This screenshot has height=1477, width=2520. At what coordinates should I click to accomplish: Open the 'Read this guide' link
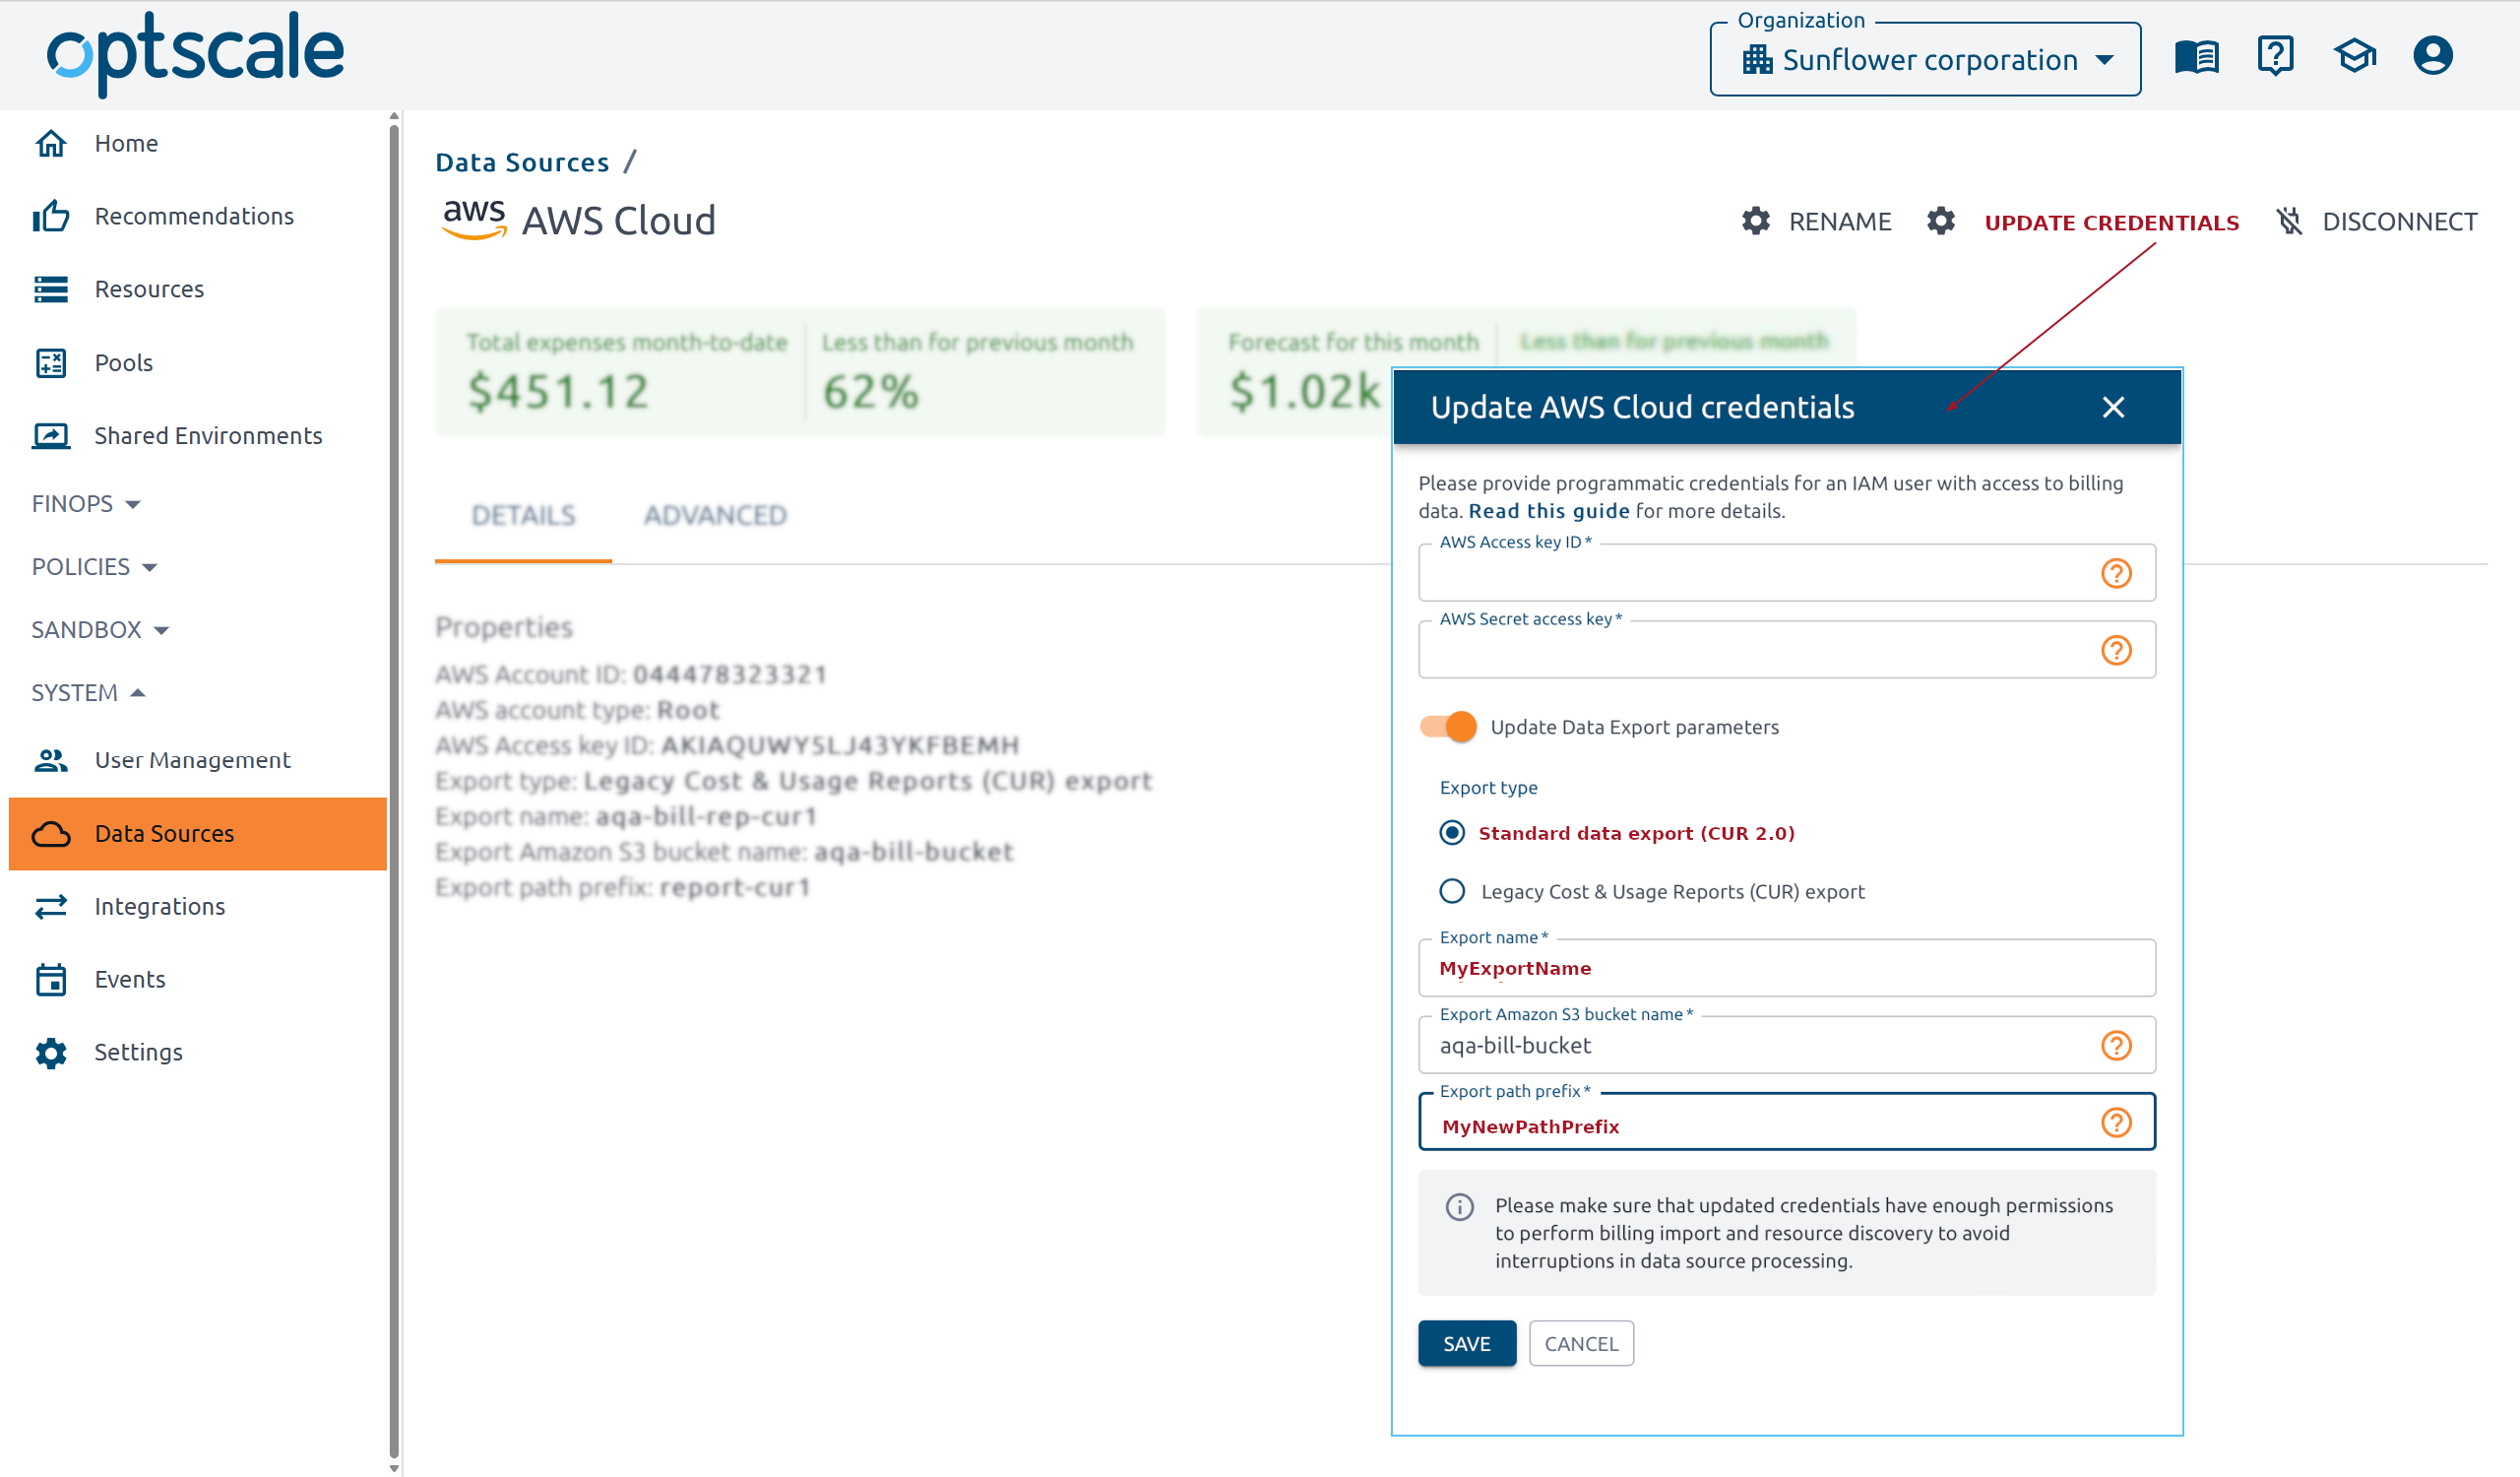pyautogui.click(x=1548, y=511)
